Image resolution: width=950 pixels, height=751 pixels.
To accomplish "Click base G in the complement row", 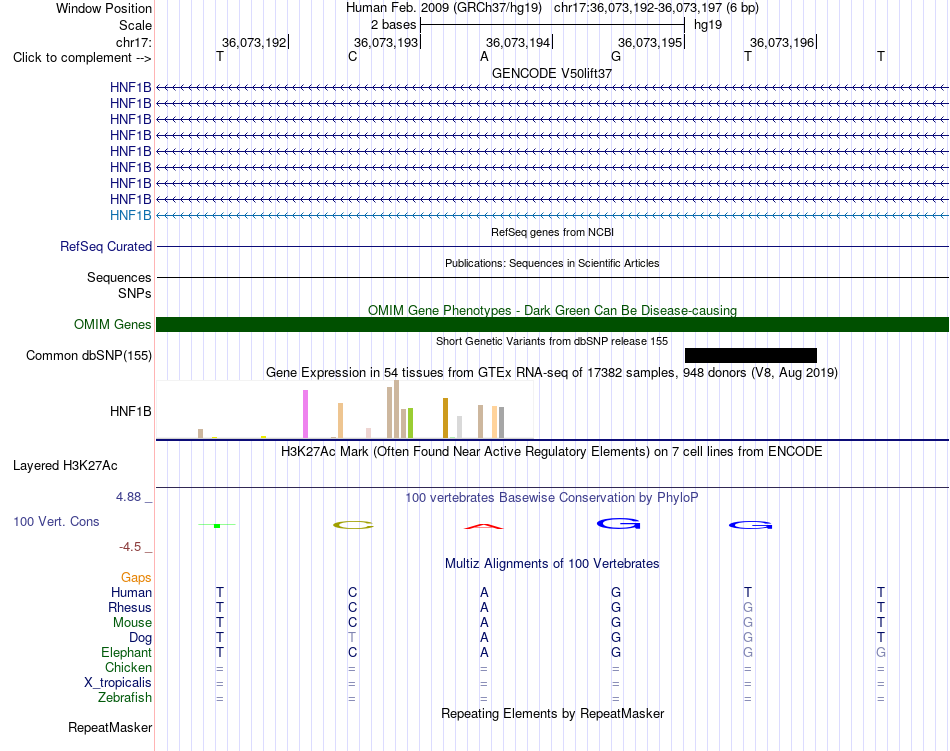I will coord(616,56).
